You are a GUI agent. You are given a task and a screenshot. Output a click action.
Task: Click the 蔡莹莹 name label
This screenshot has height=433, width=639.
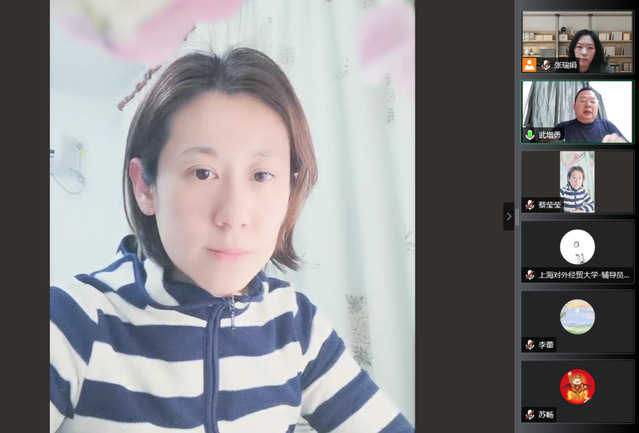coord(551,205)
